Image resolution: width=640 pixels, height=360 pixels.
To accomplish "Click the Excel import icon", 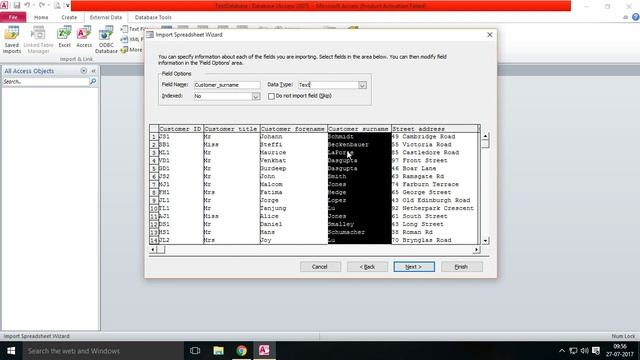I will [x=64, y=38].
